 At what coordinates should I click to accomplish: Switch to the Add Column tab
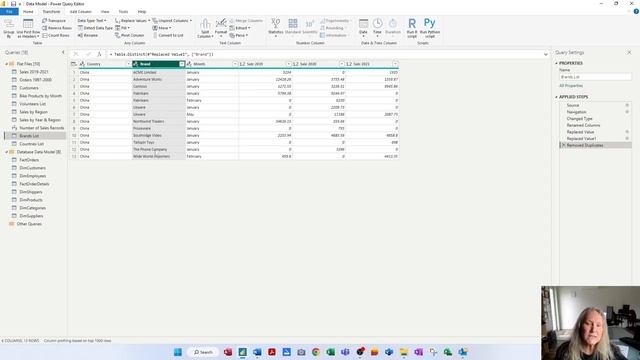click(80, 12)
